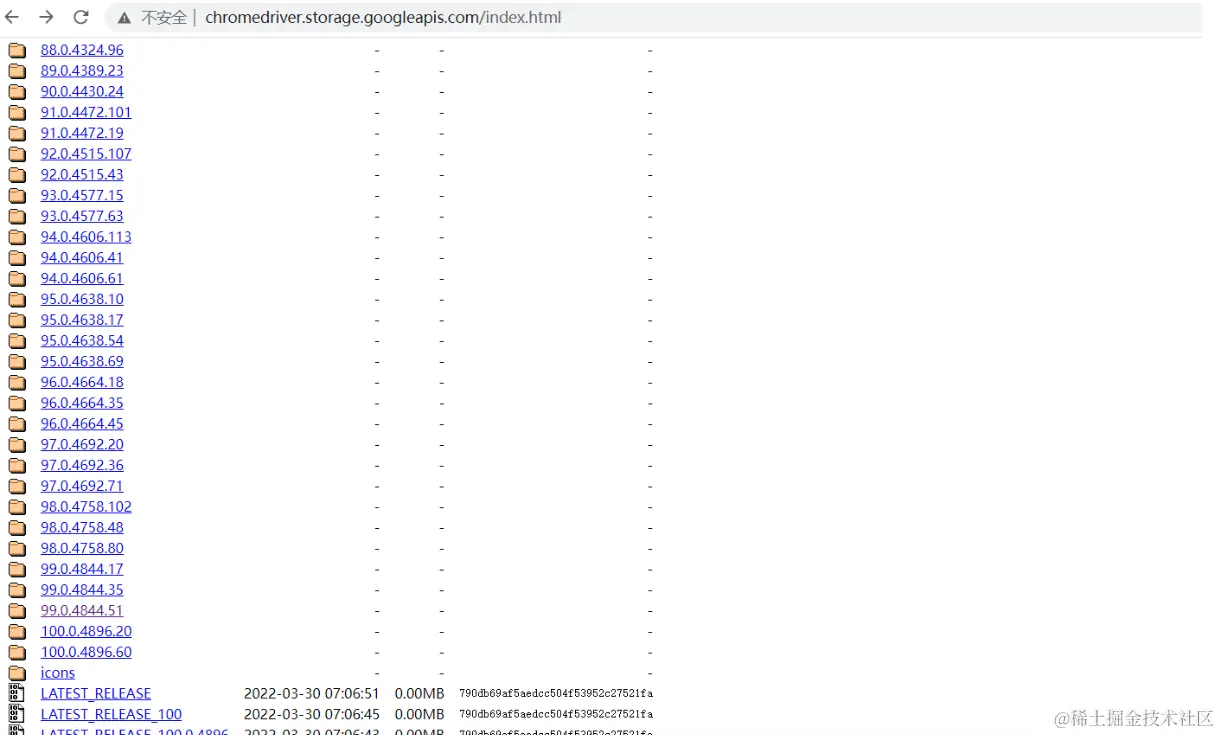Open the 94.0.4606.61 folder link
Viewport: 1220px width, 735px height.
(82, 278)
